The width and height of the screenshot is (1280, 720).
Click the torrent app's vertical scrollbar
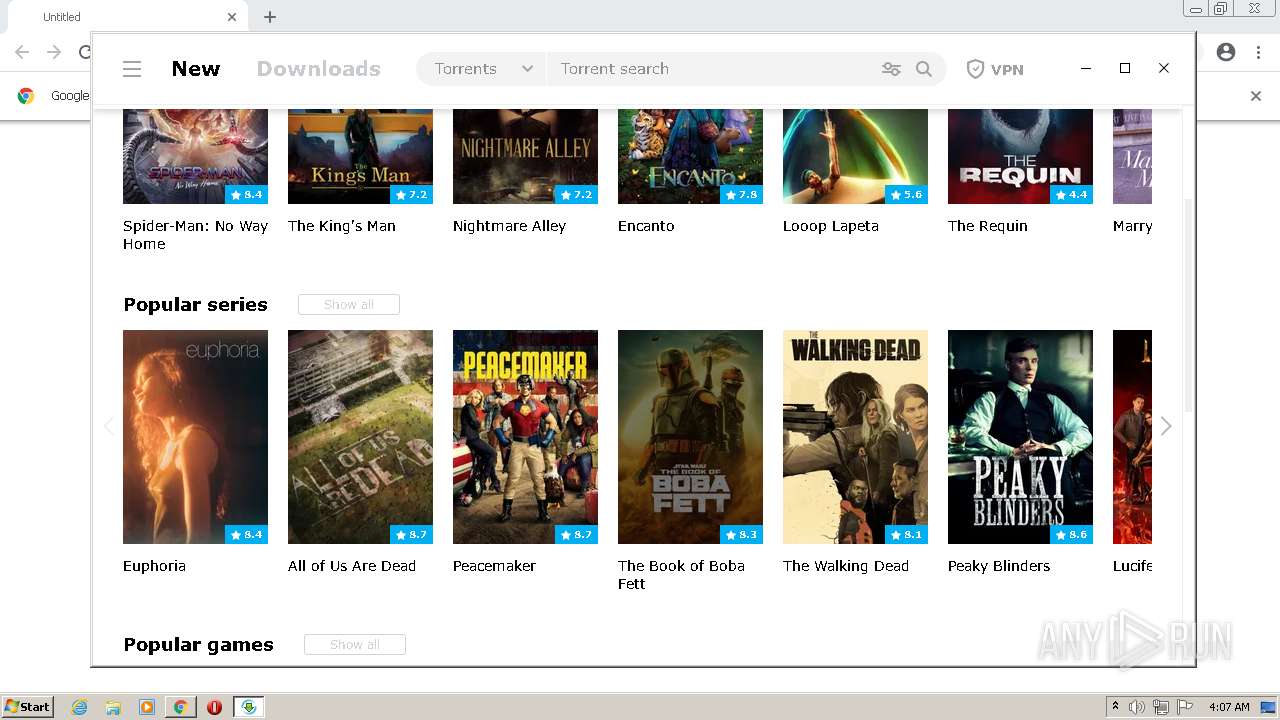coord(1188,305)
